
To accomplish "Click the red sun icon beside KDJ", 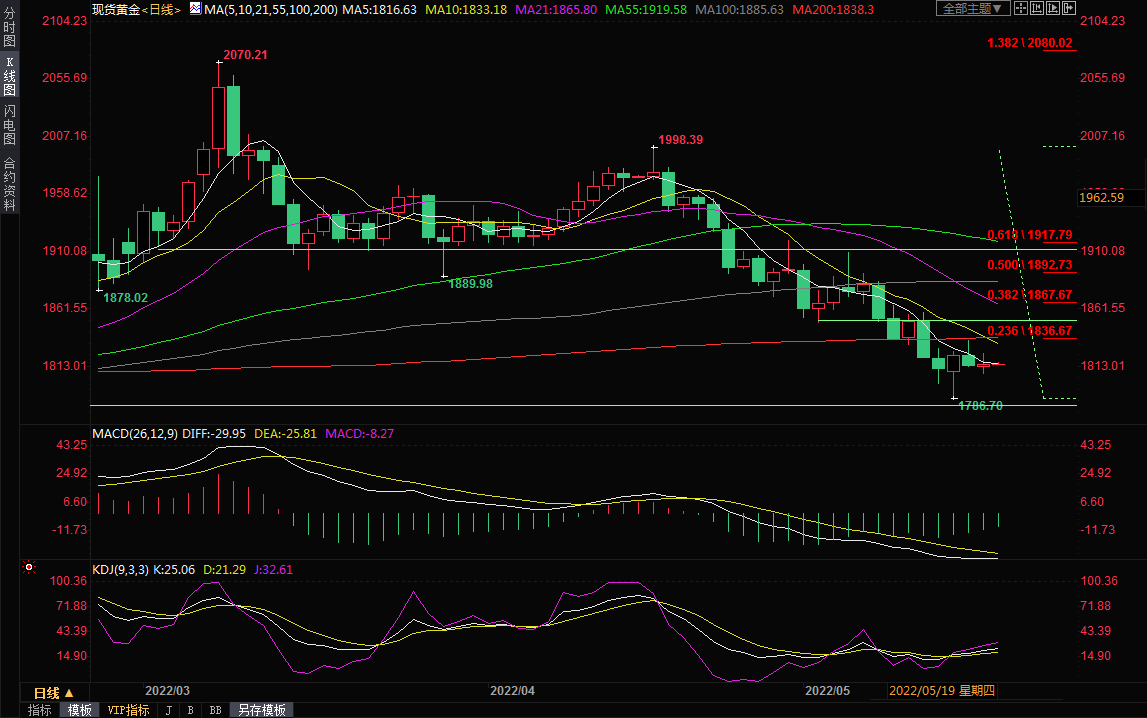I will (x=28, y=568).
